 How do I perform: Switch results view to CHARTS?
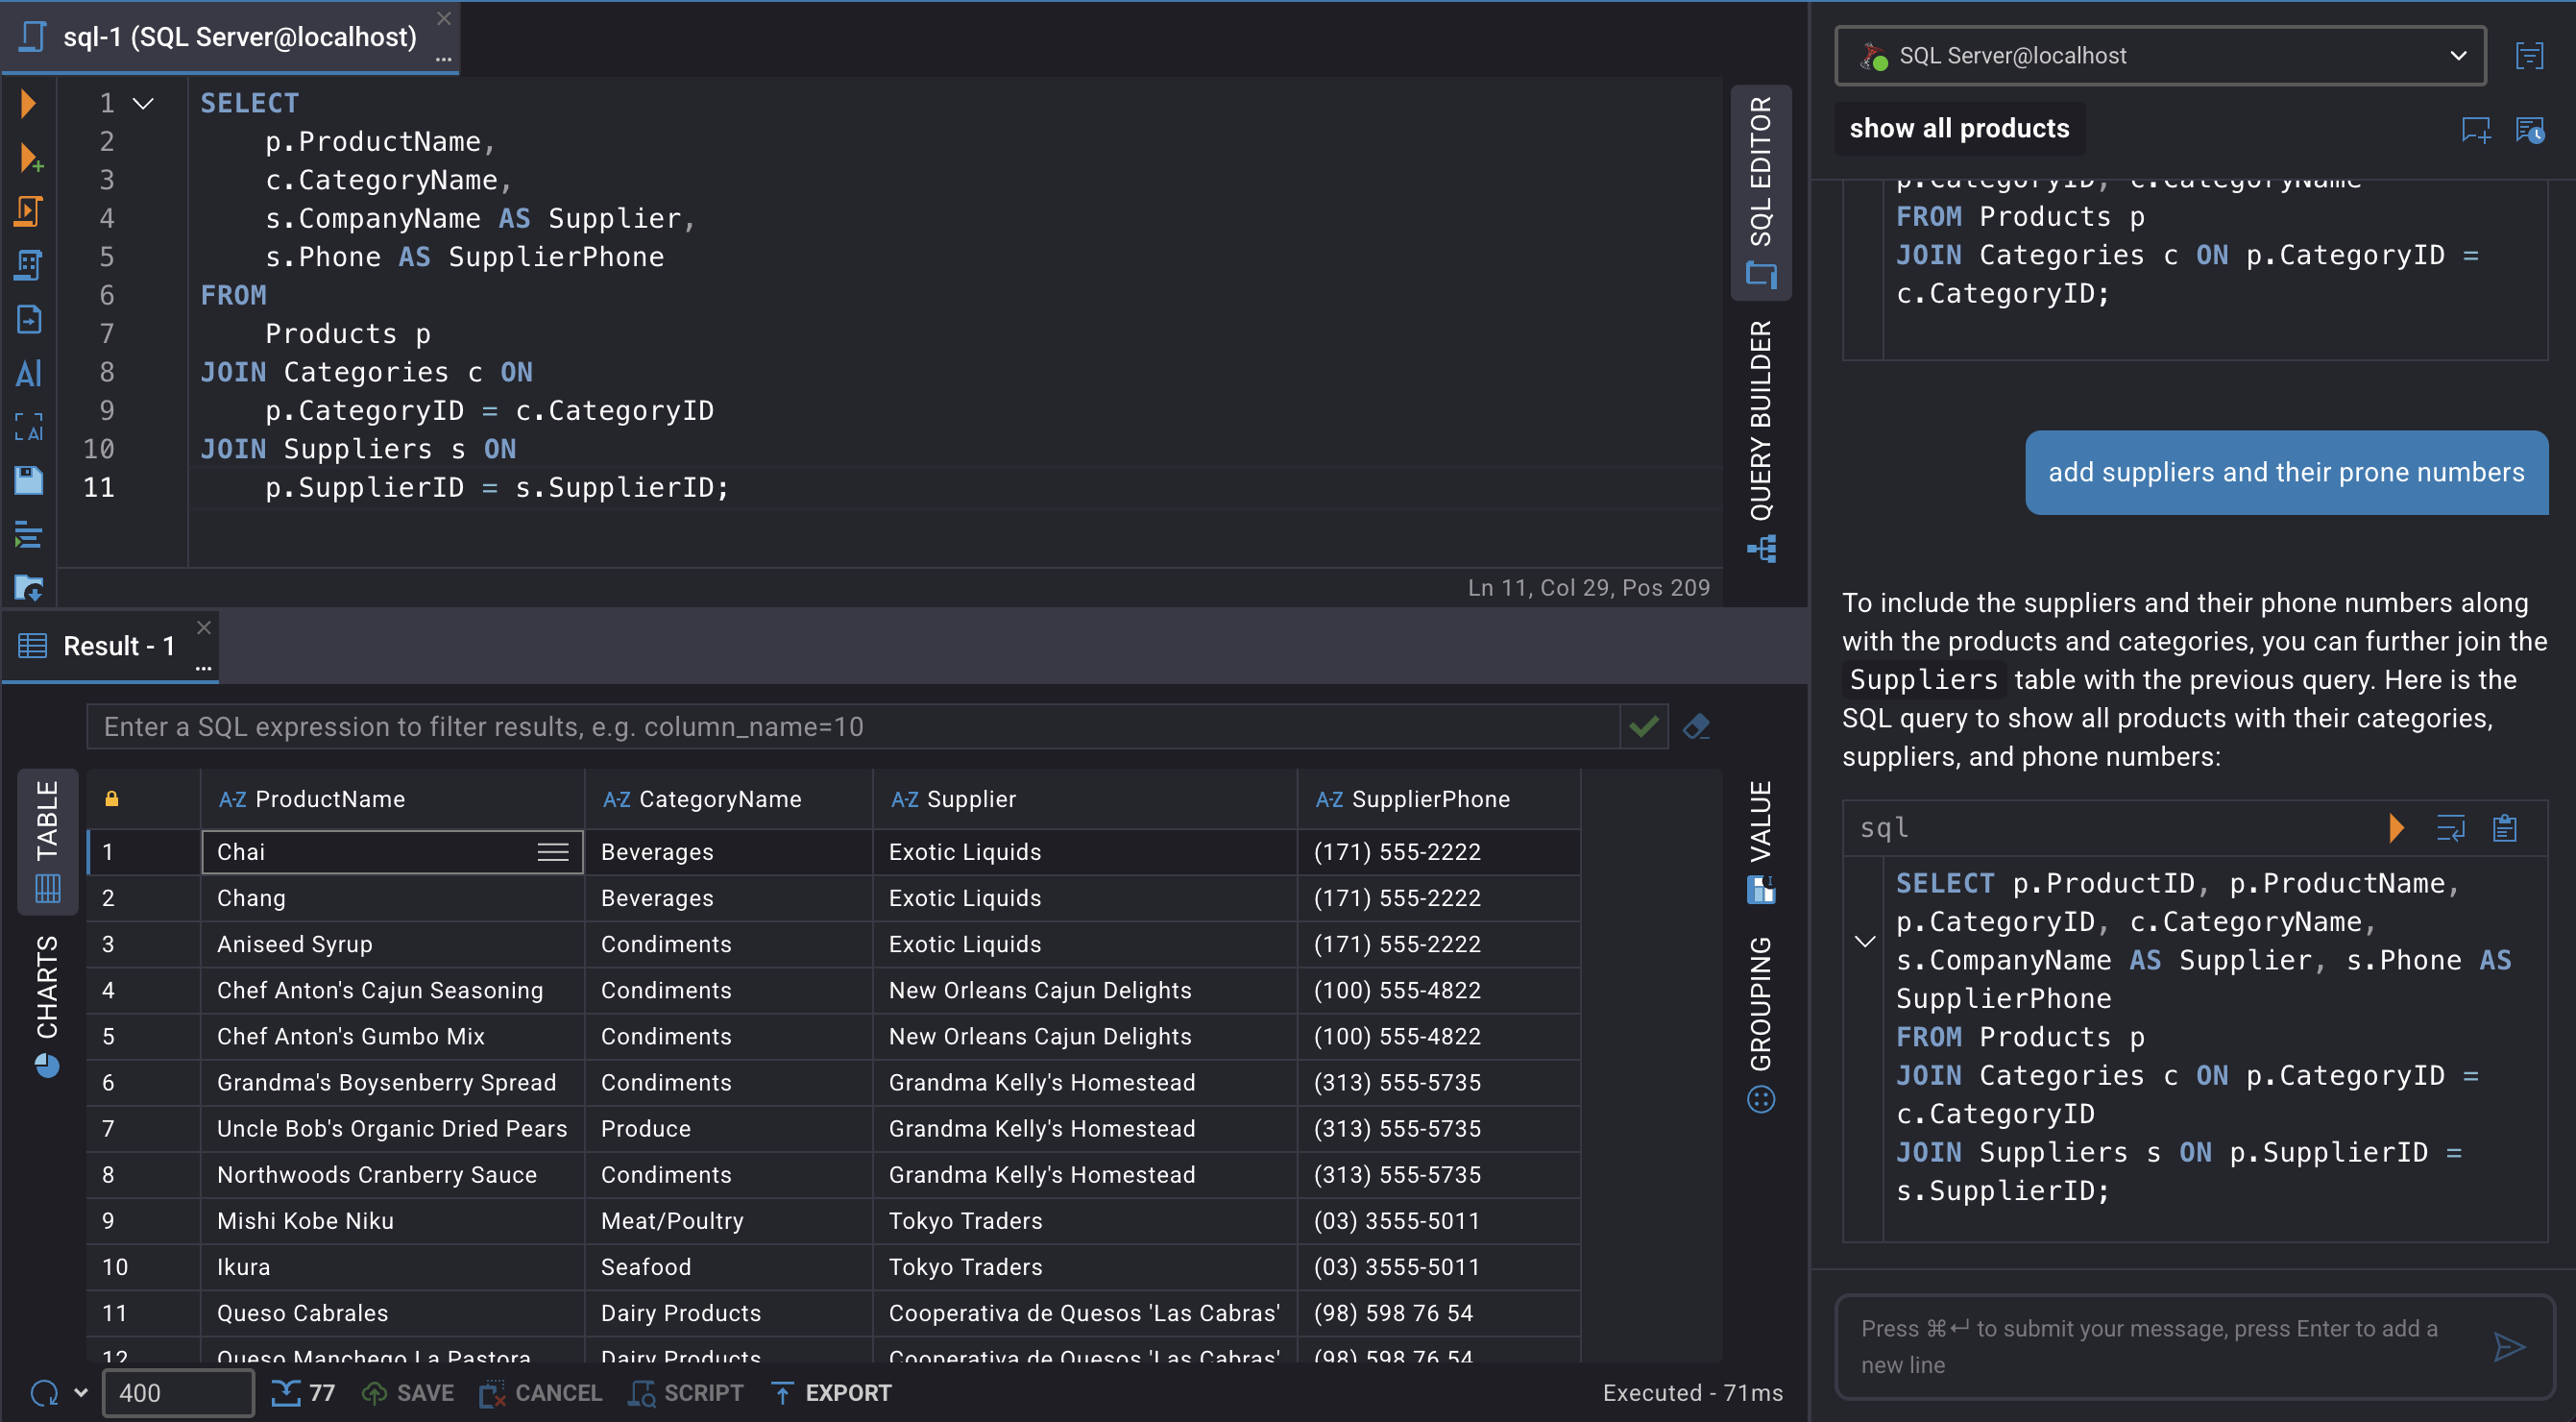tap(47, 1003)
